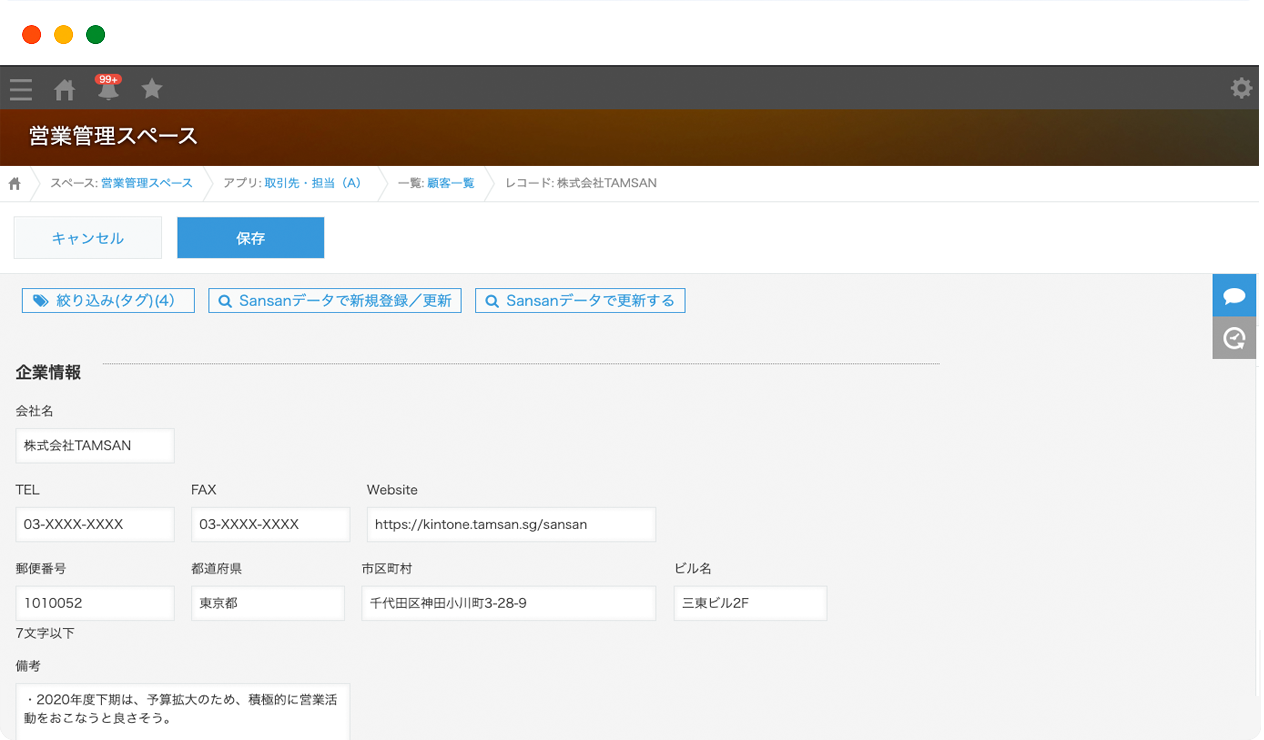1264x740 pixels.
Task: Open the comments speech bubble panel
Action: pyautogui.click(x=1234, y=296)
